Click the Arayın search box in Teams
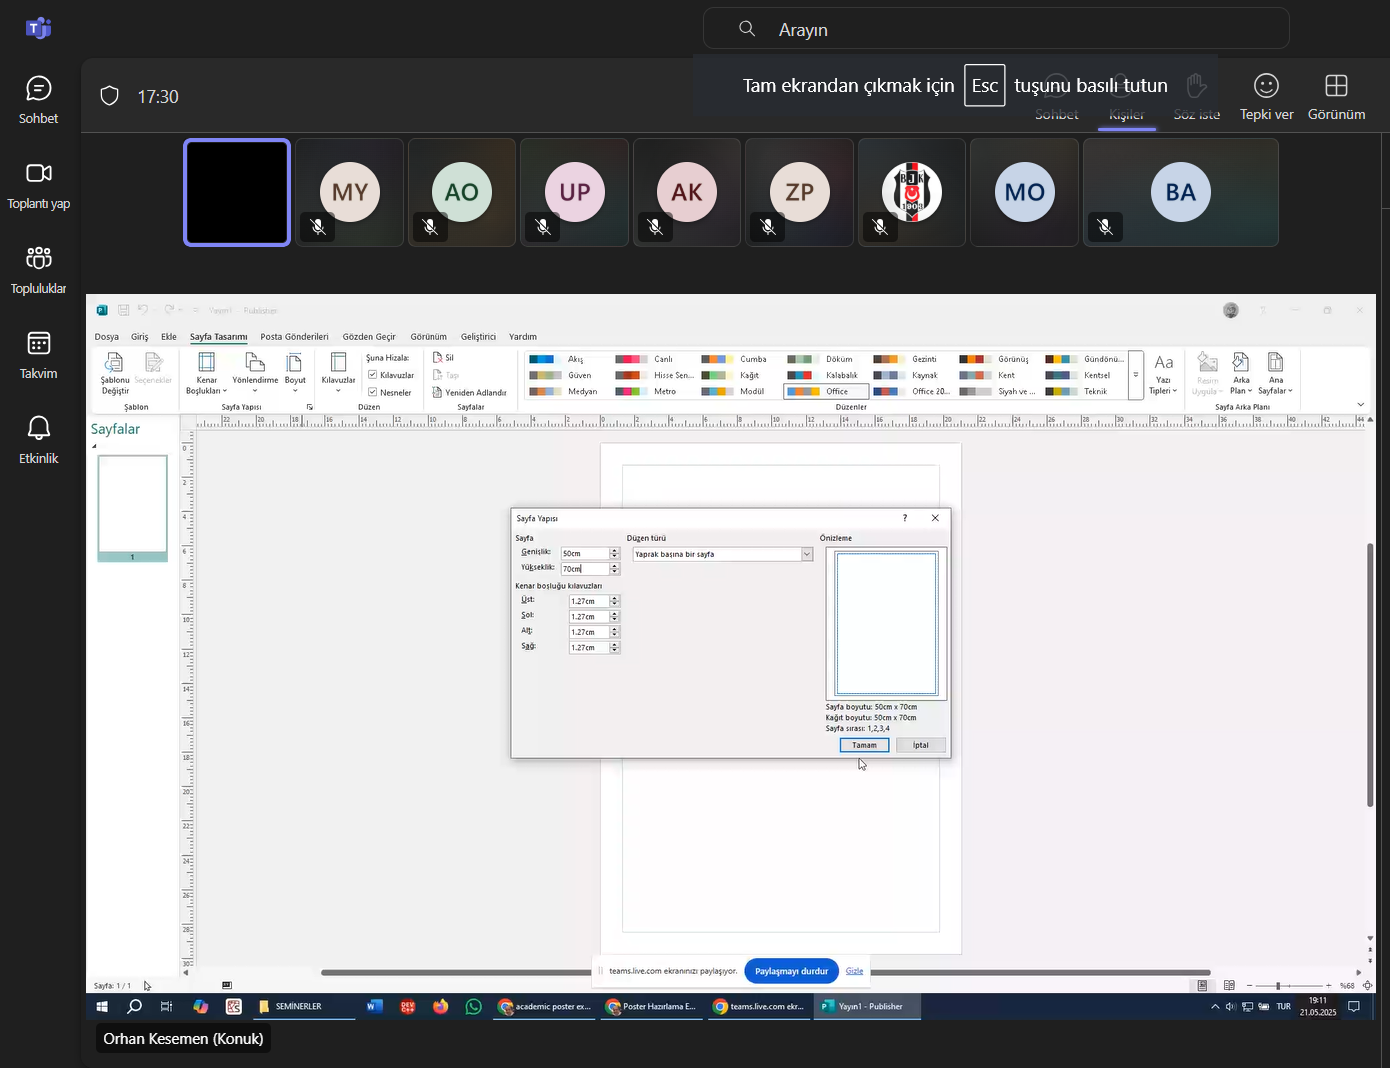Image resolution: width=1390 pixels, height=1068 pixels. click(x=996, y=29)
